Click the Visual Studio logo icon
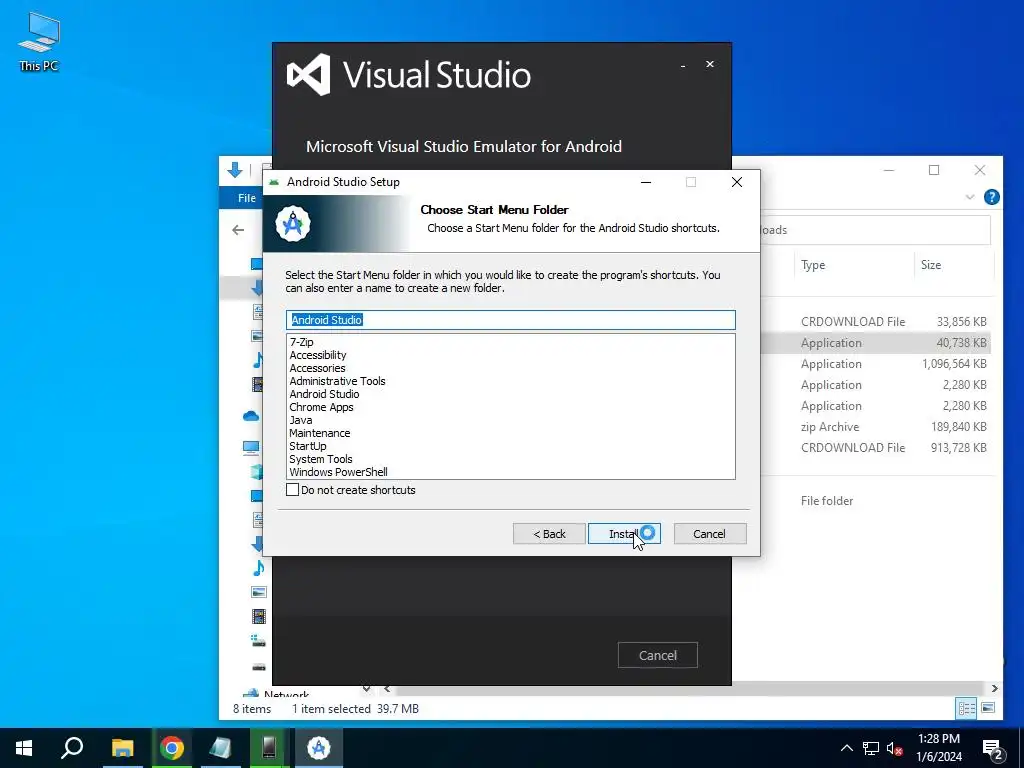Image resolution: width=1024 pixels, height=768 pixels. pyautogui.click(x=308, y=74)
